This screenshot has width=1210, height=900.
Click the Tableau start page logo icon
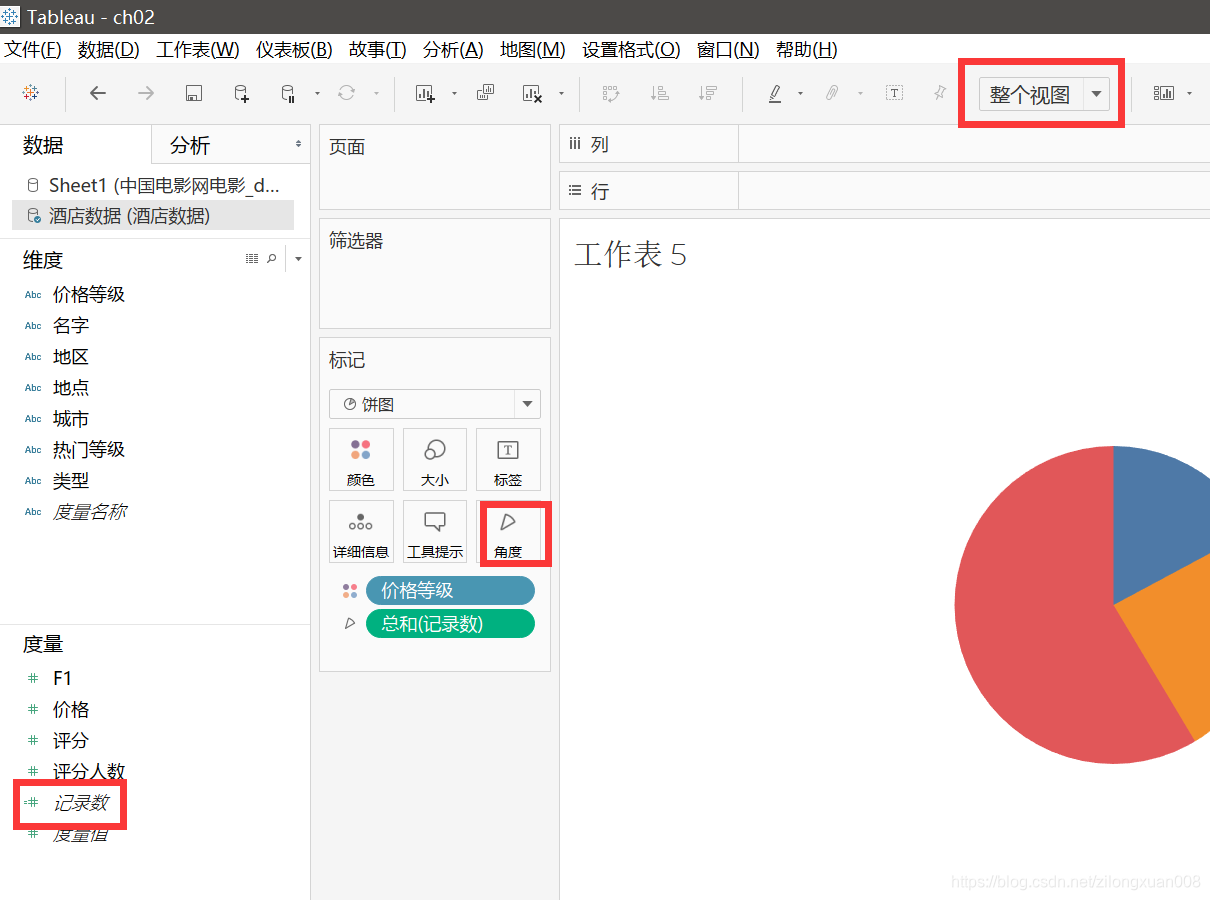coord(30,93)
